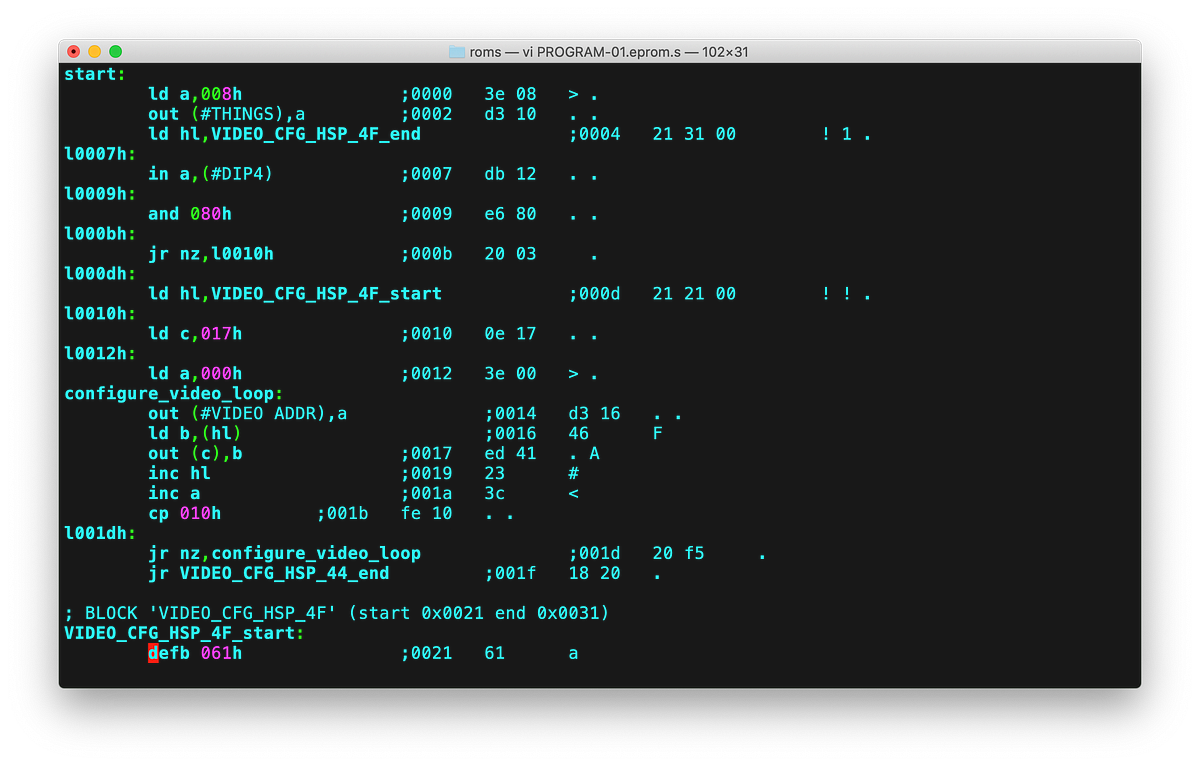The width and height of the screenshot is (1200, 766).
Task: Click the ';0014' address comment
Action: (511, 414)
